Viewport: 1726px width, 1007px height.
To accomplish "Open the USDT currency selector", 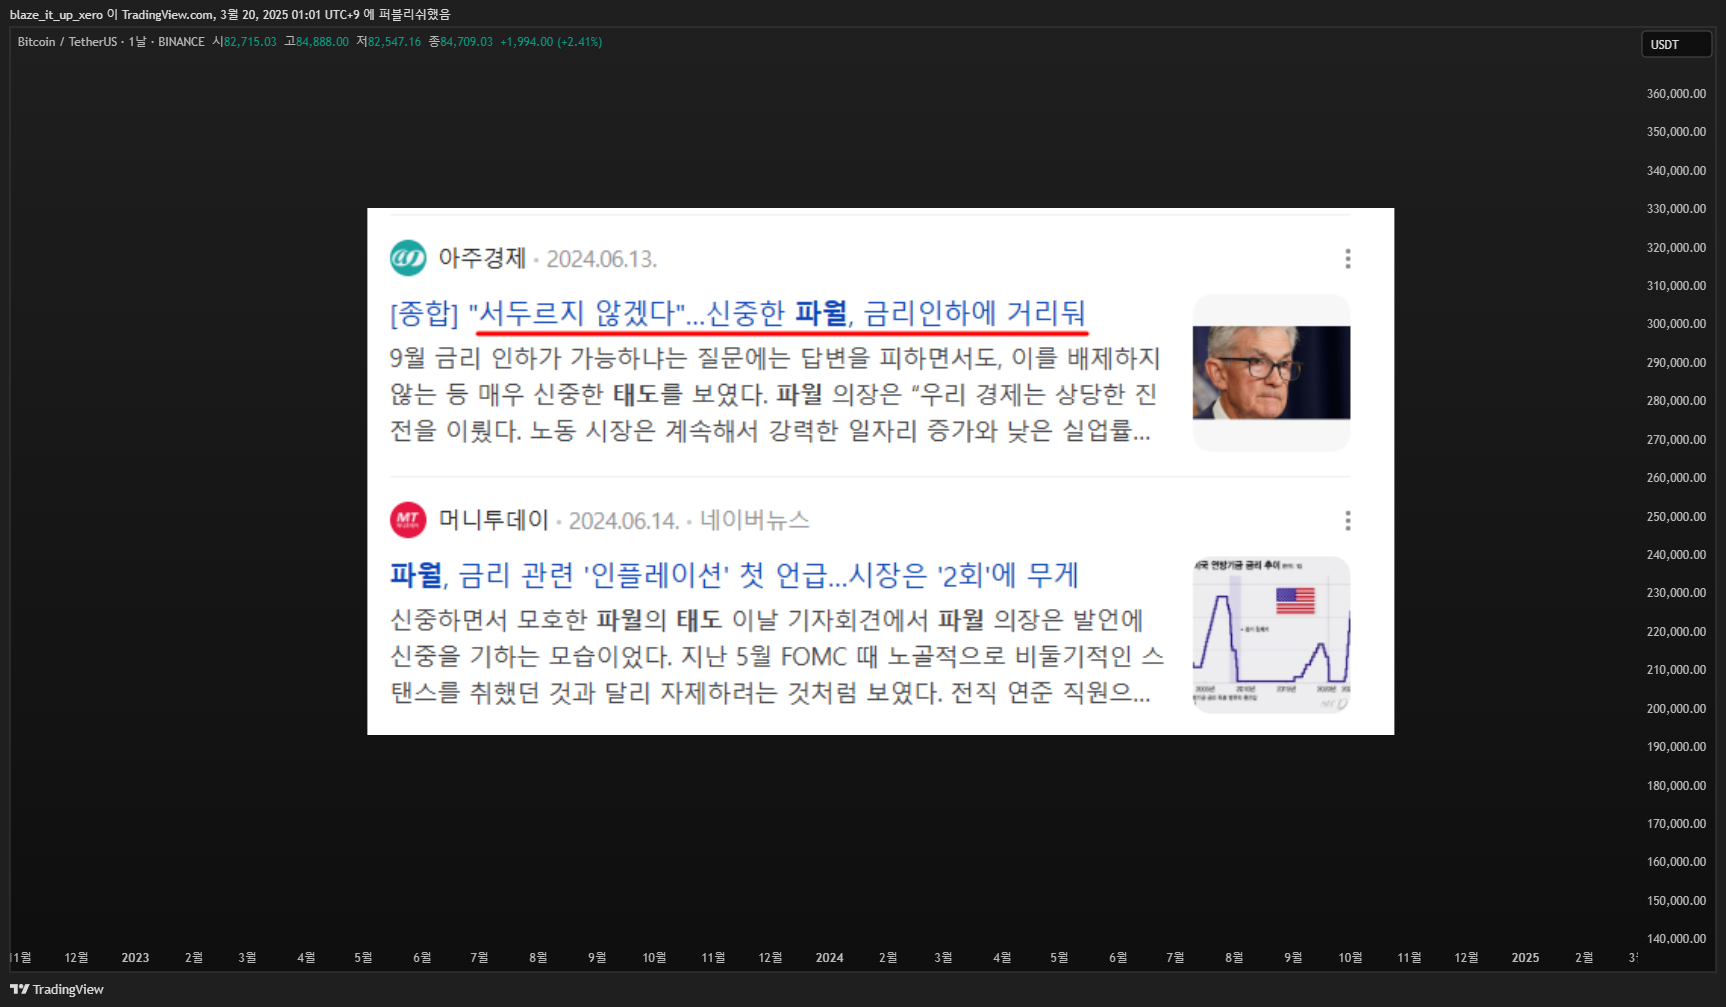I will click(x=1676, y=44).
